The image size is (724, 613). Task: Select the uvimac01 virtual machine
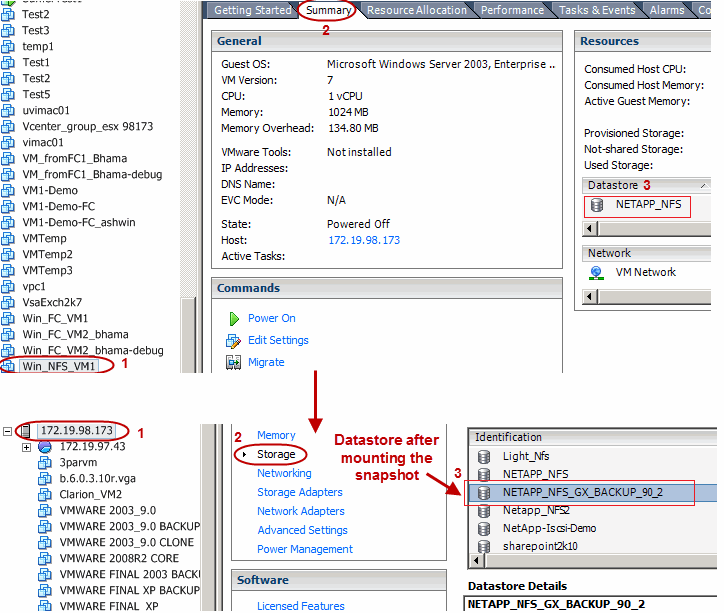click(46, 110)
